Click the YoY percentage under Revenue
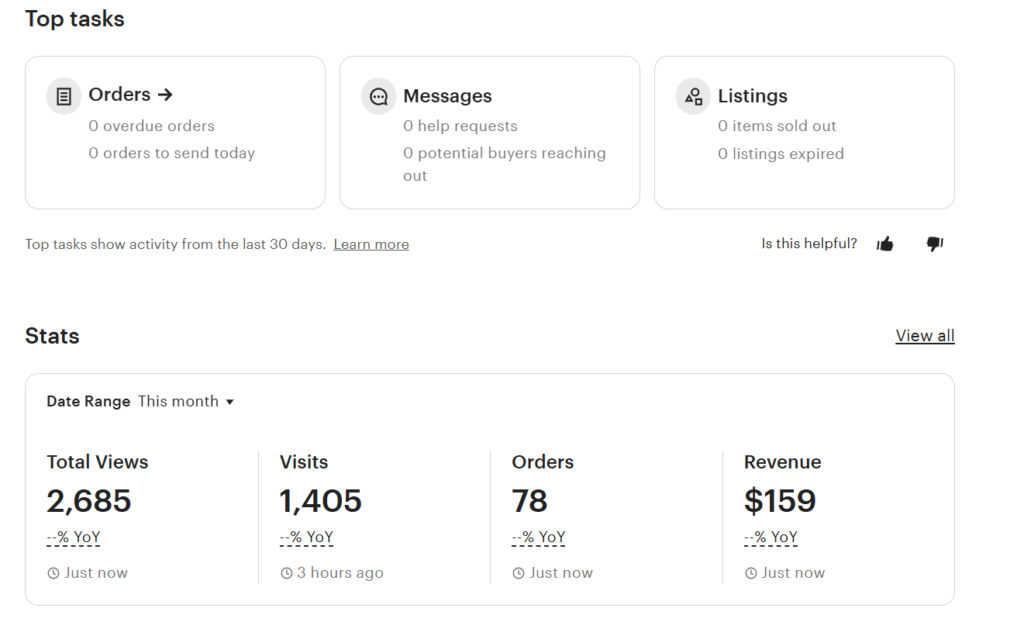The image size is (1024, 629). [x=771, y=537]
